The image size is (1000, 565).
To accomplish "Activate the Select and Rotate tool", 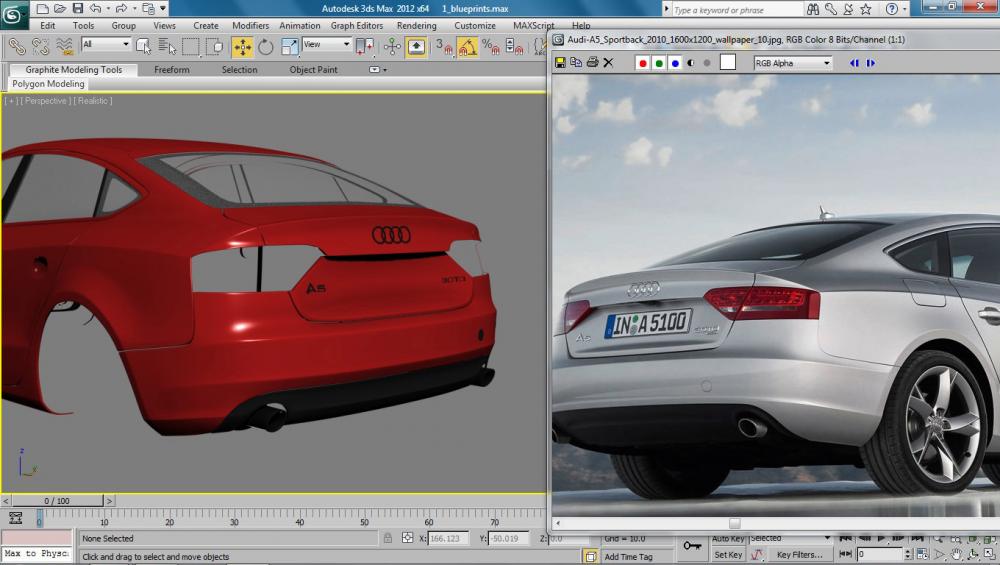I will pyautogui.click(x=266, y=47).
